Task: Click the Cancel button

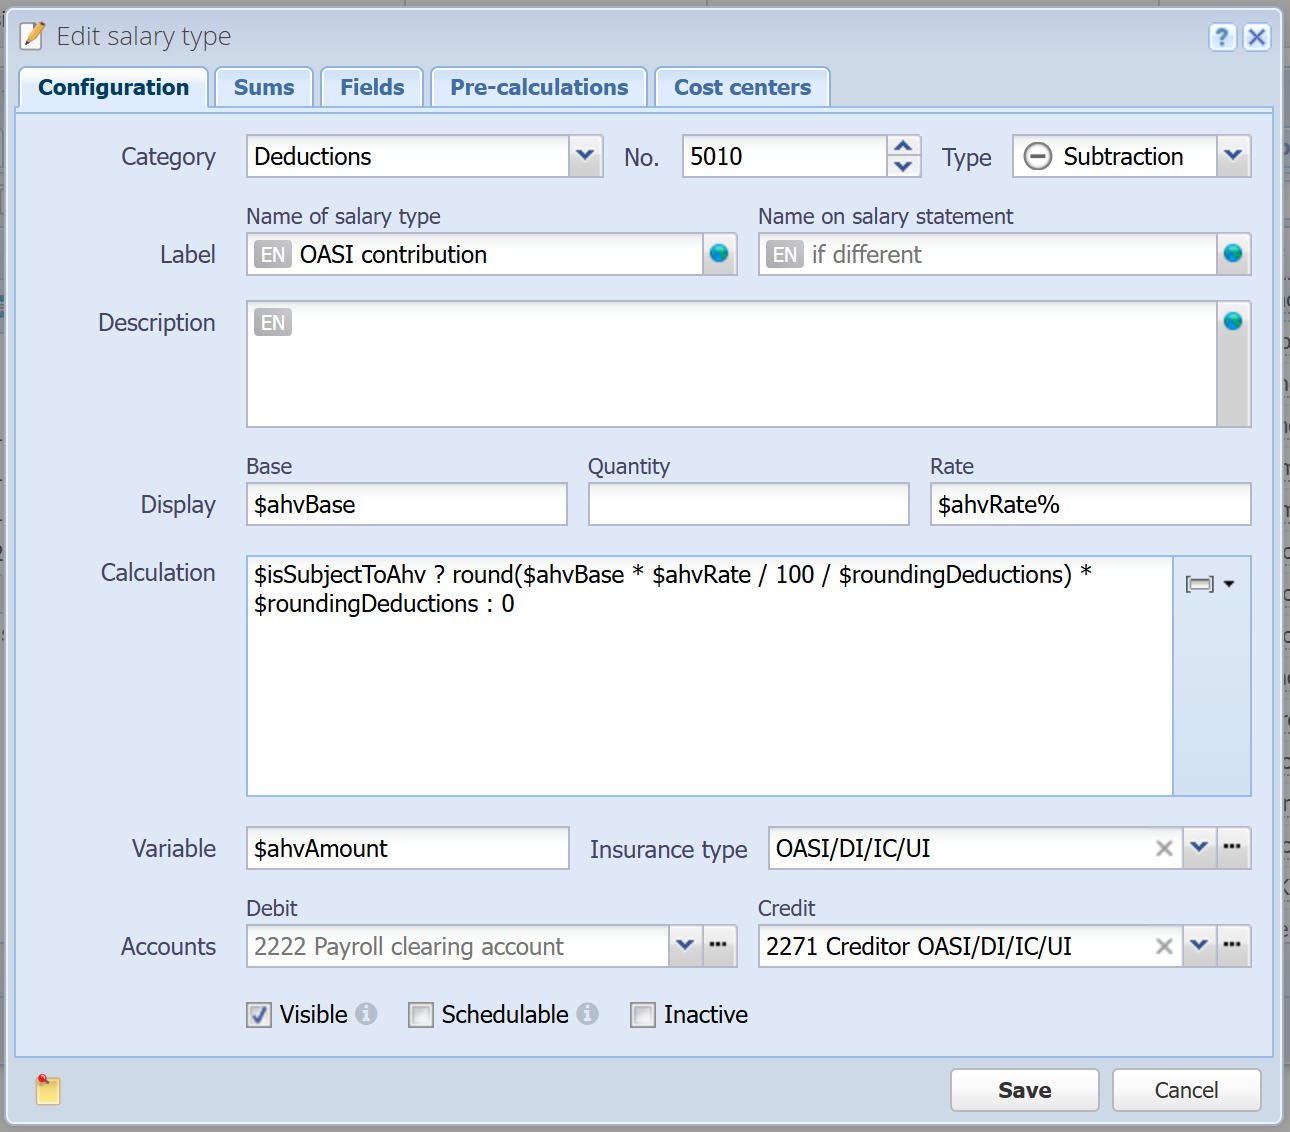Action: point(1186,1090)
